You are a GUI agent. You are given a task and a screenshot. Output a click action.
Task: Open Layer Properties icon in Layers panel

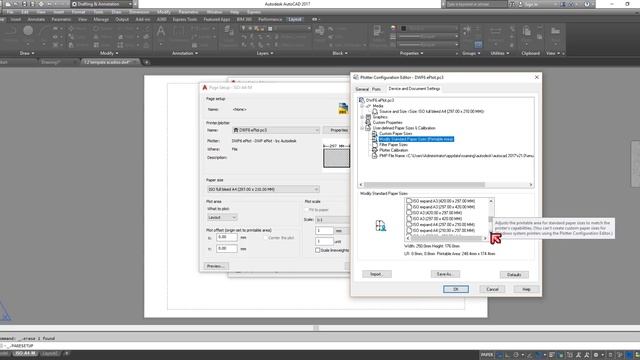tap(229, 29)
